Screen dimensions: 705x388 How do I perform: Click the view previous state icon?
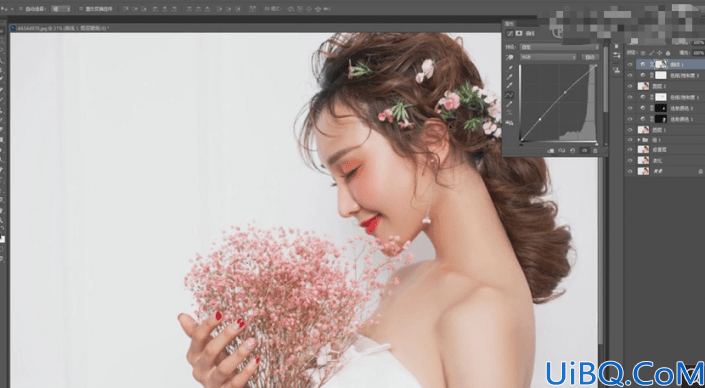click(562, 151)
